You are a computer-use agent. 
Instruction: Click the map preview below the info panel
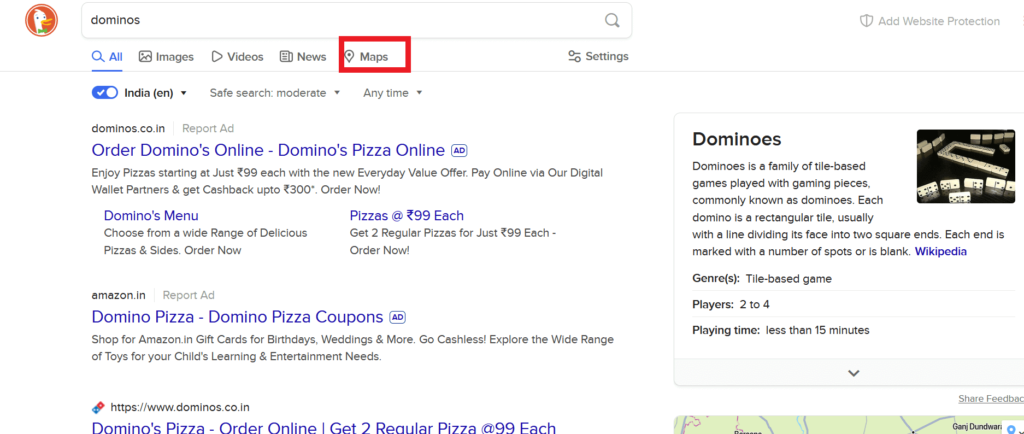coord(848,425)
